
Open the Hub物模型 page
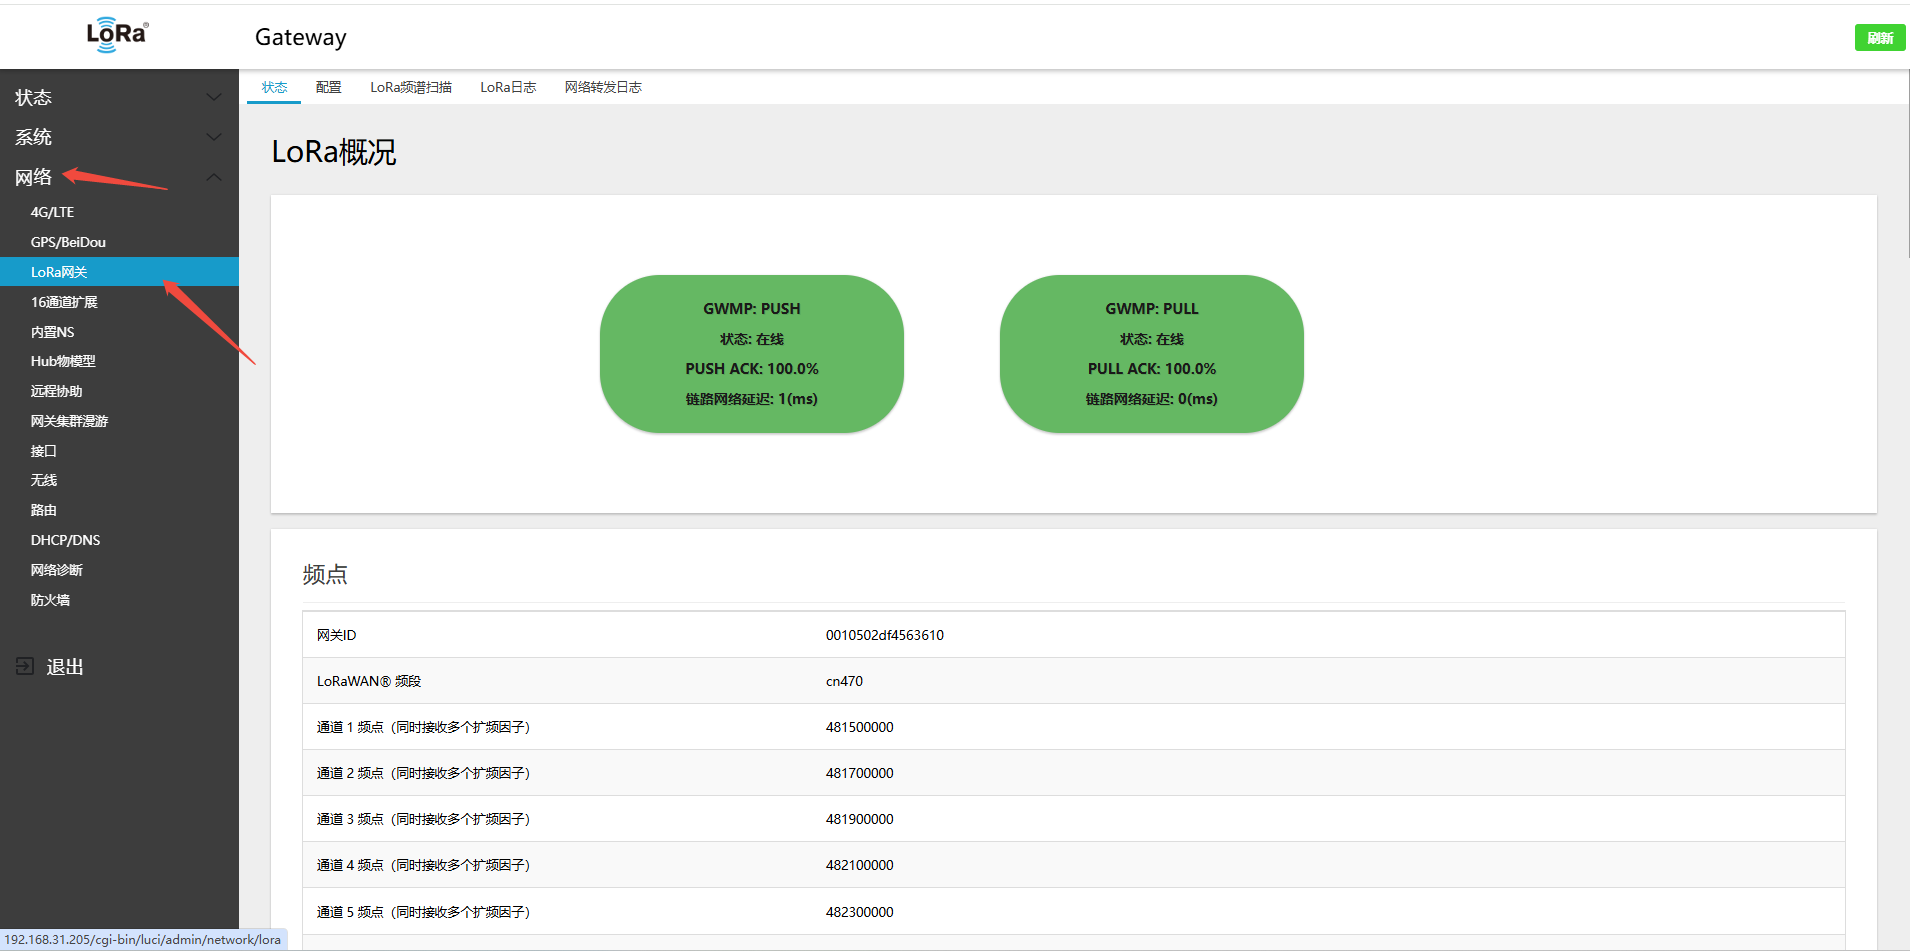pos(63,361)
